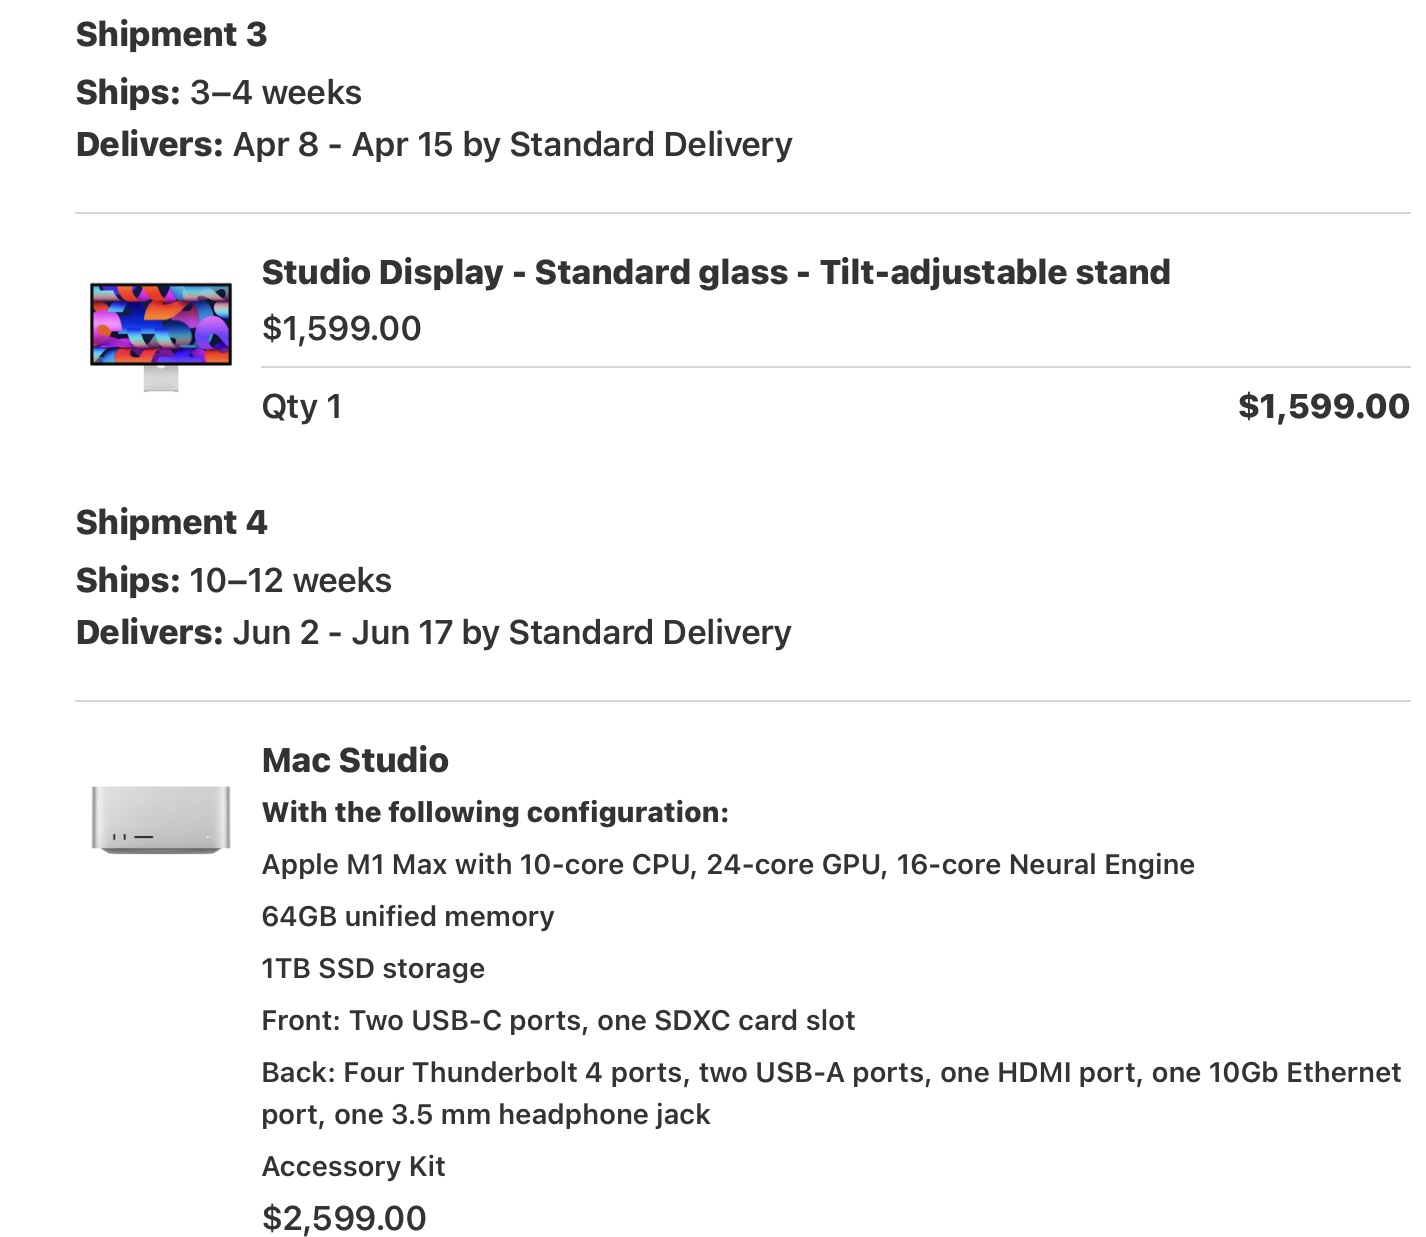
Task: Select the Jun 2 - Jun 17 delivery line
Action: (433, 633)
